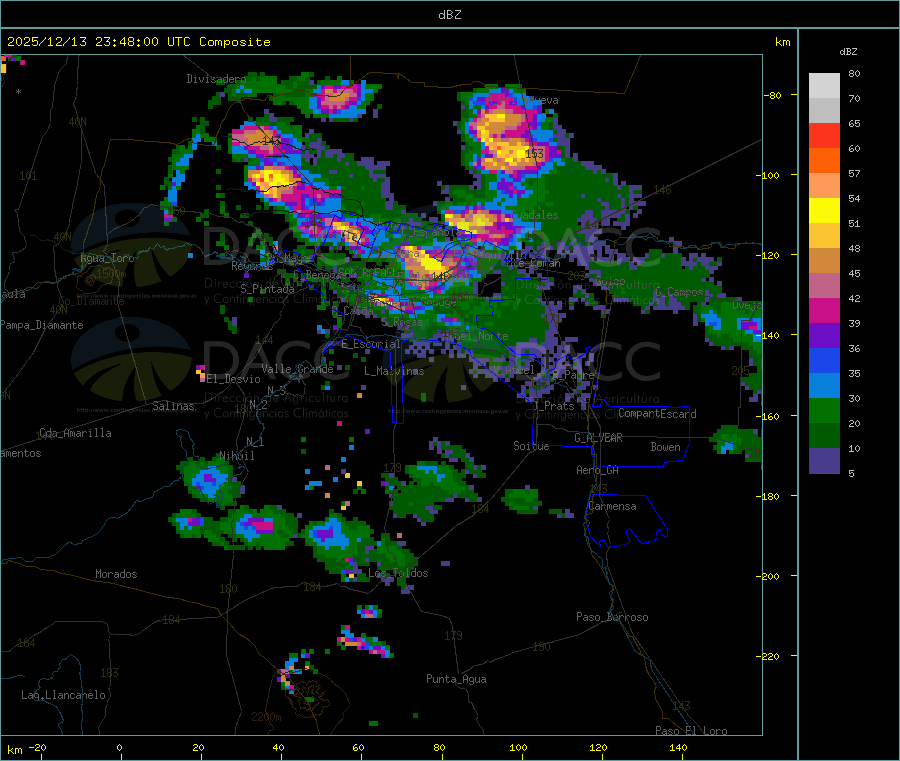
Task: Select the 'G_Campos' label
Action: point(679,292)
